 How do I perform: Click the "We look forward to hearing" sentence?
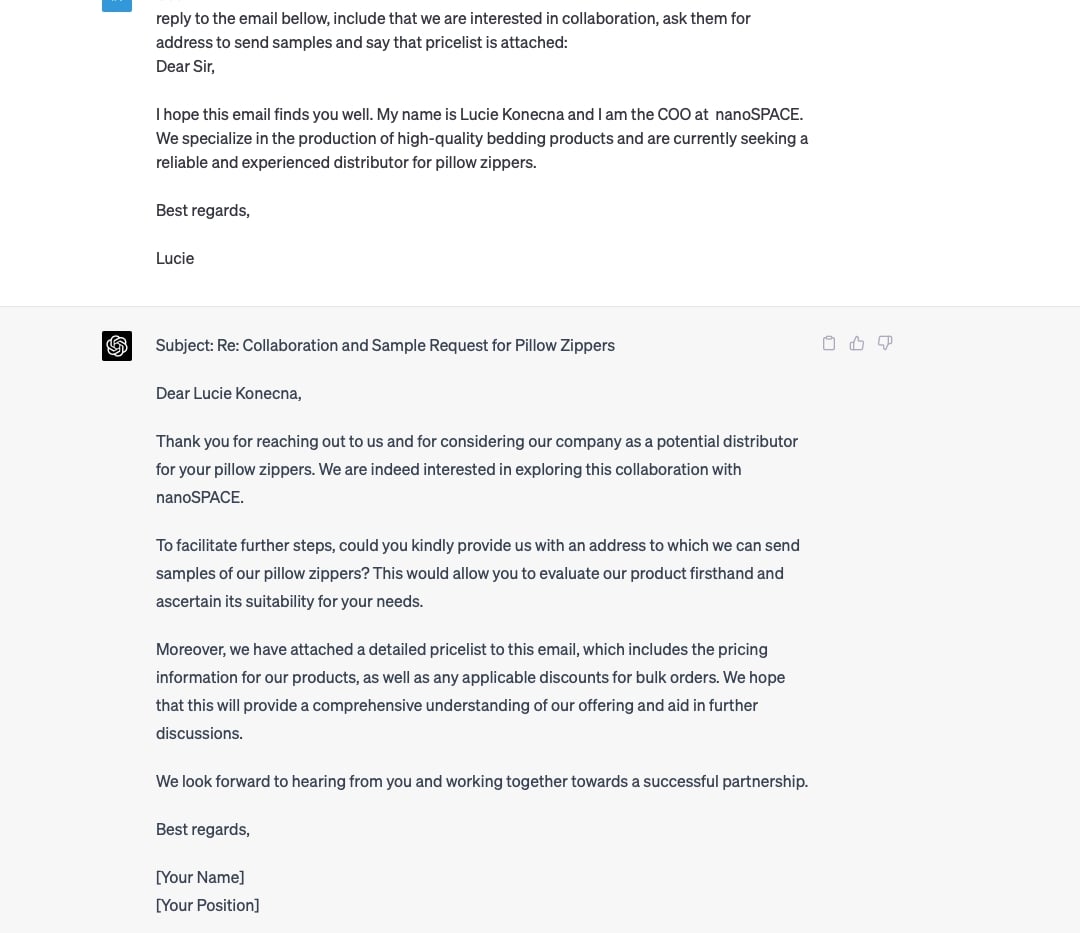pos(481,781)
